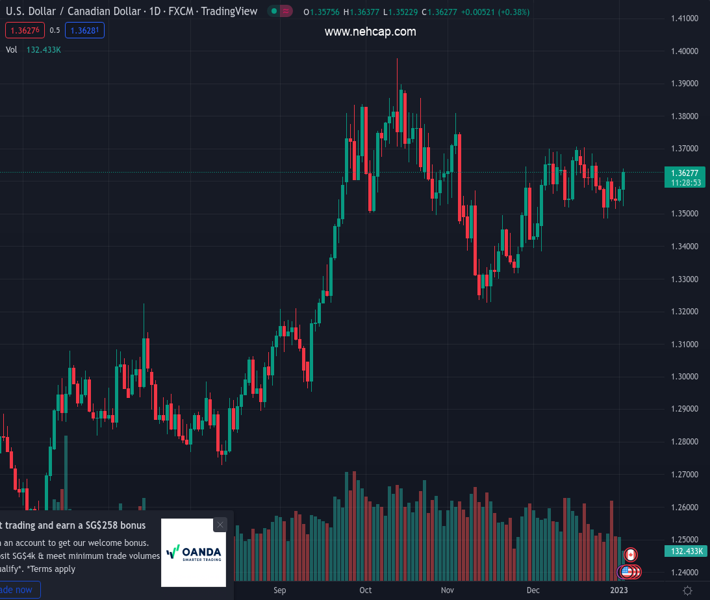
Task: Click the volume label 132.433K on price axis
Action: 685,551
